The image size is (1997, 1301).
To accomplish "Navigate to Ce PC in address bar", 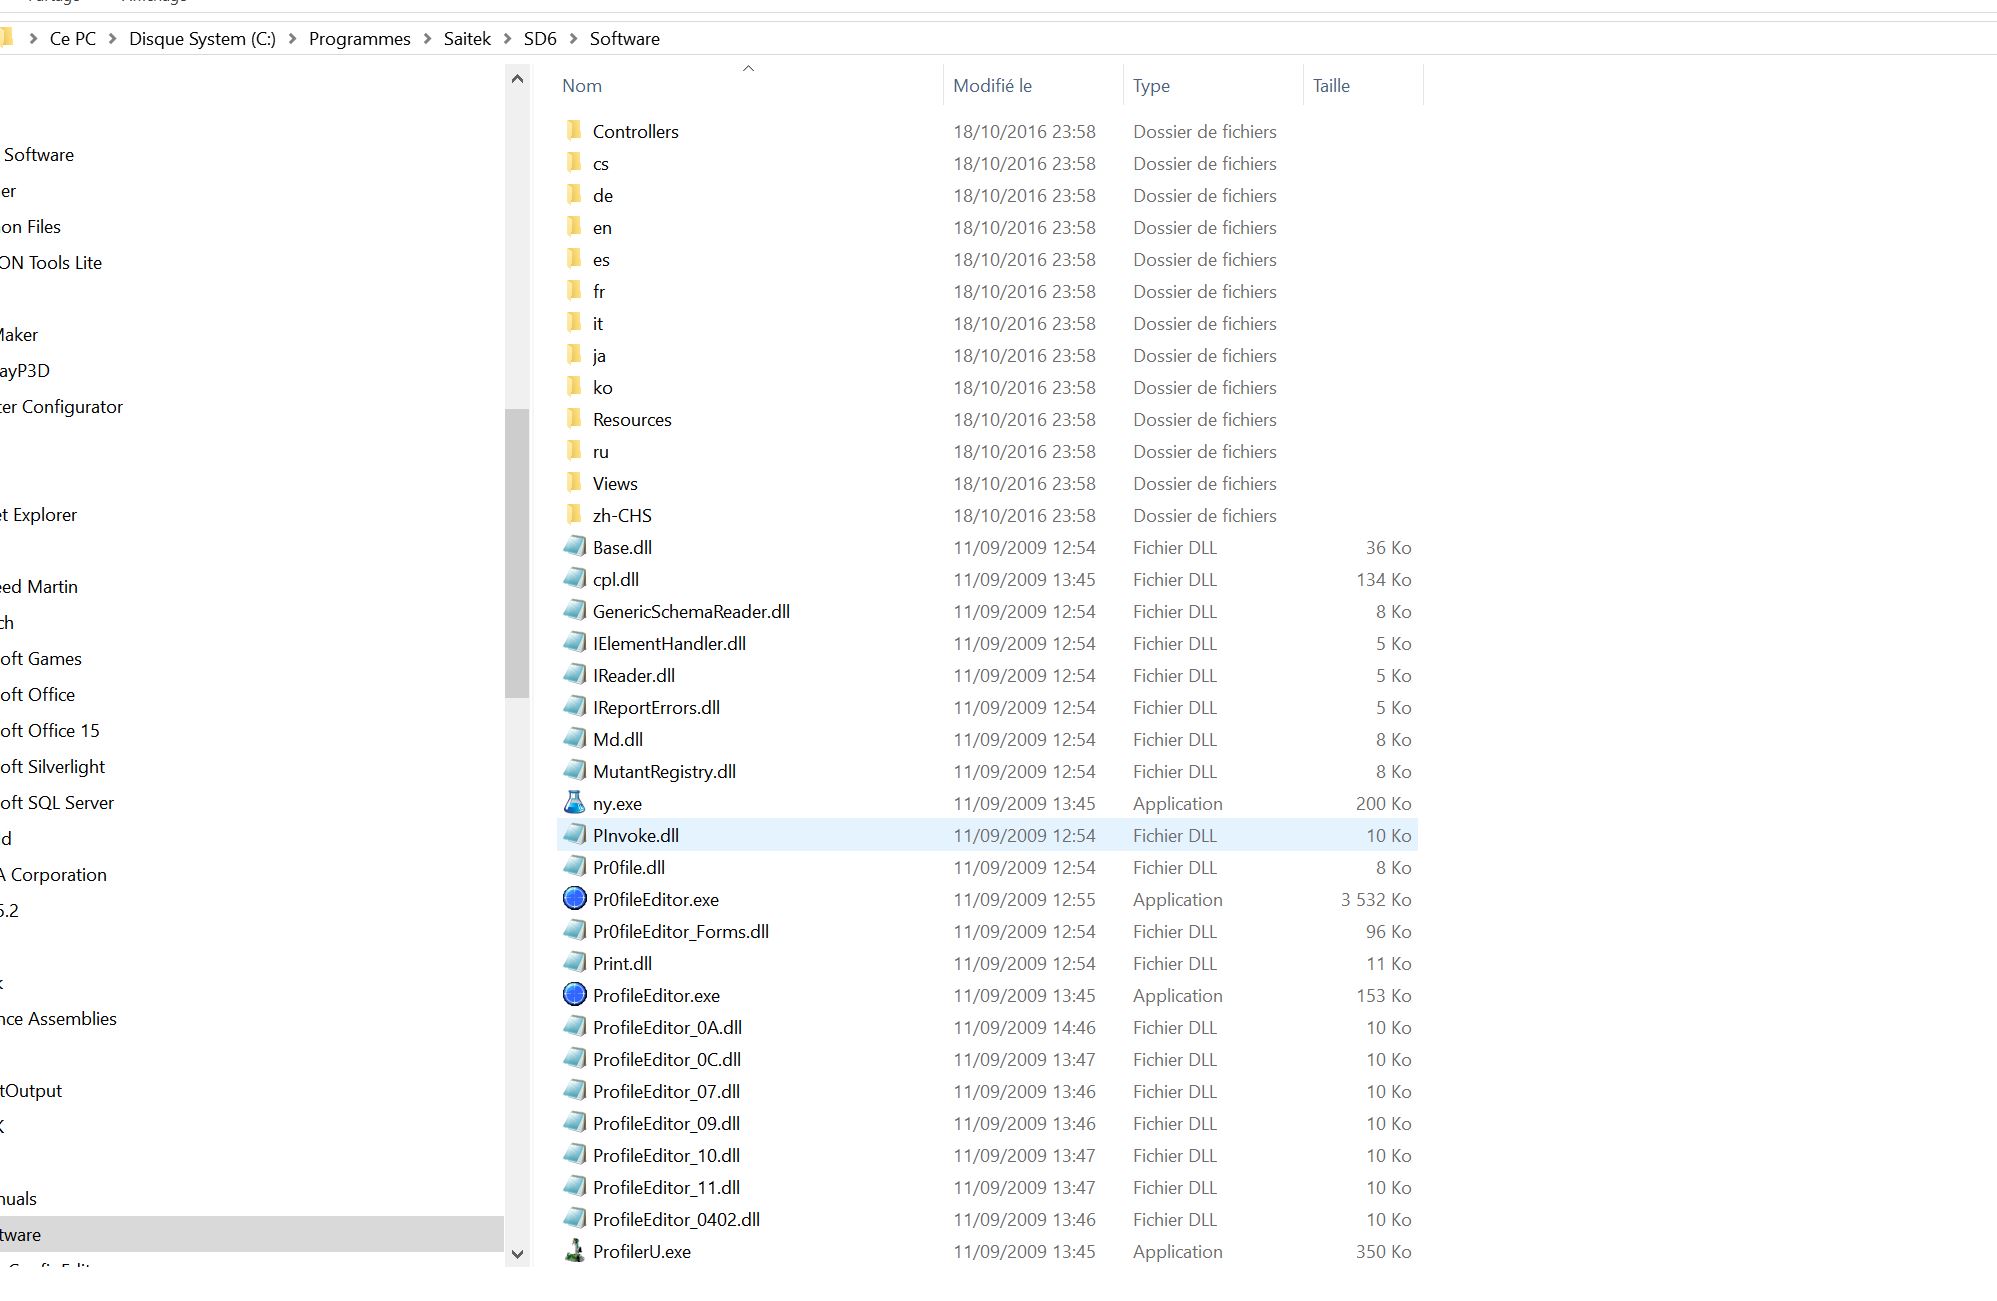I will (x=73, y=39).
